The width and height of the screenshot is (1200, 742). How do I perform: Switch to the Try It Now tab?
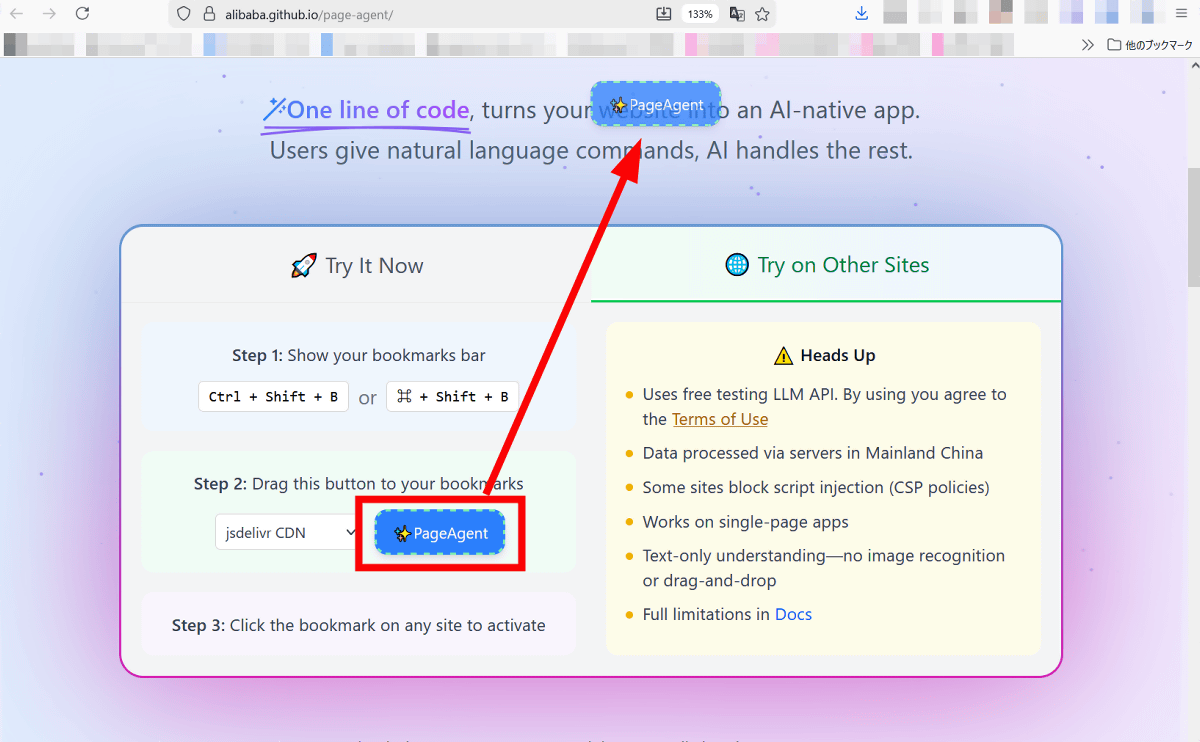pos(357,266)
